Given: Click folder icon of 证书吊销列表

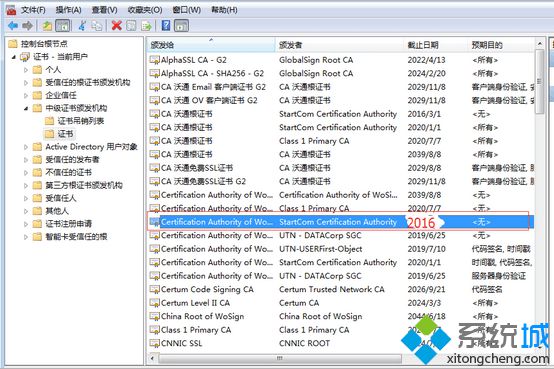Looking at the screenshot, I should [x=49, y=121].
